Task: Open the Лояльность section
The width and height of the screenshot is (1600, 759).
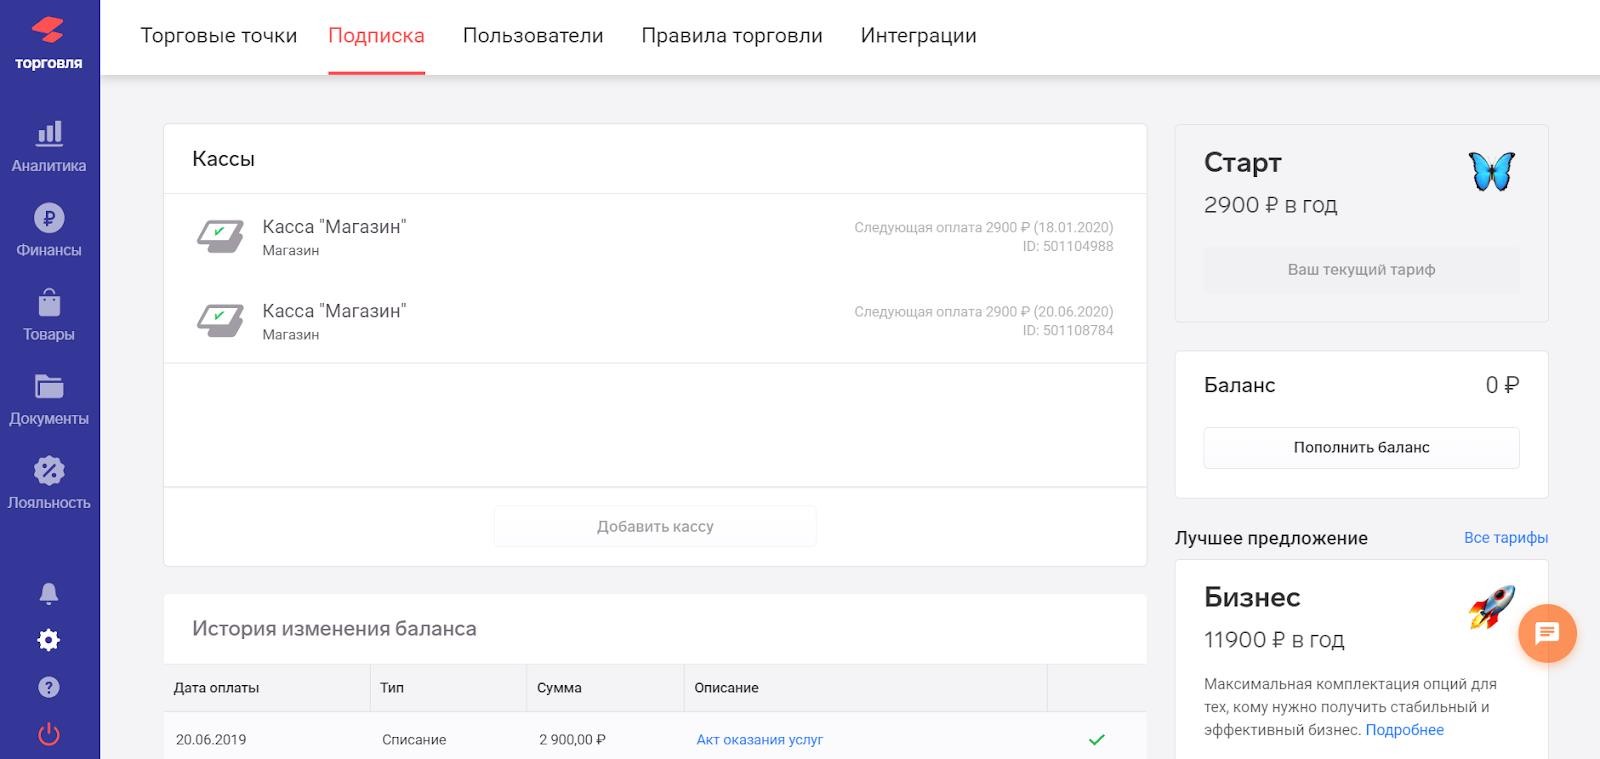Action: (49, 484)
